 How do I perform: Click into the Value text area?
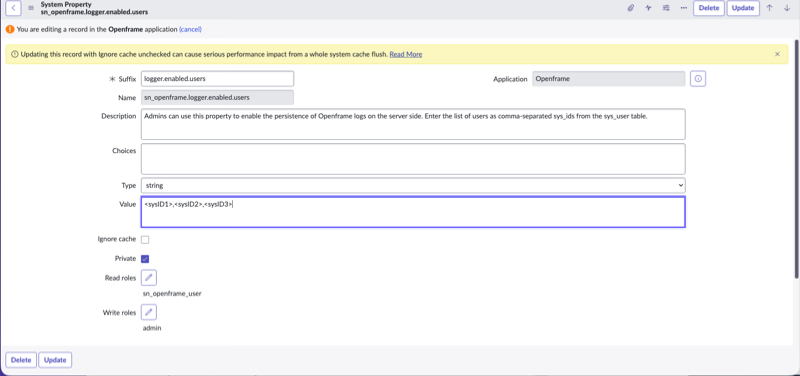tap(413, 212)
